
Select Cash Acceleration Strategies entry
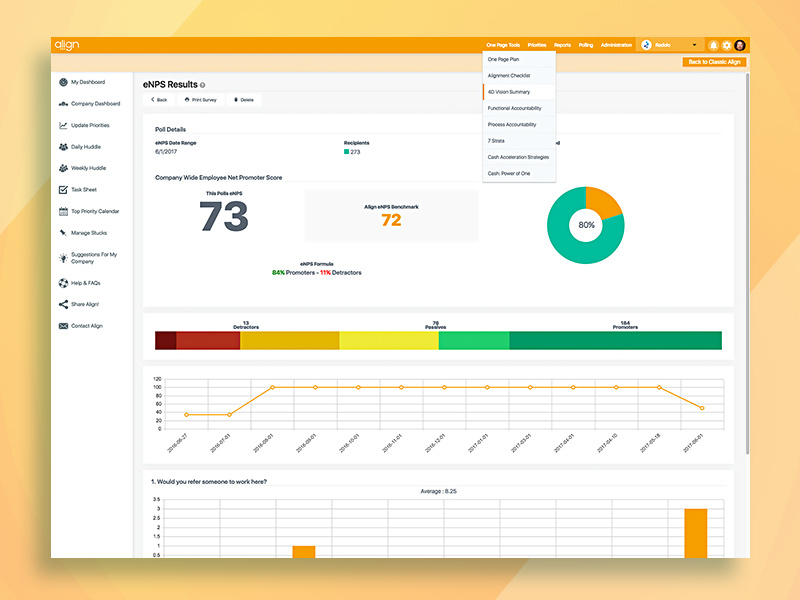(x=519, y=158)
